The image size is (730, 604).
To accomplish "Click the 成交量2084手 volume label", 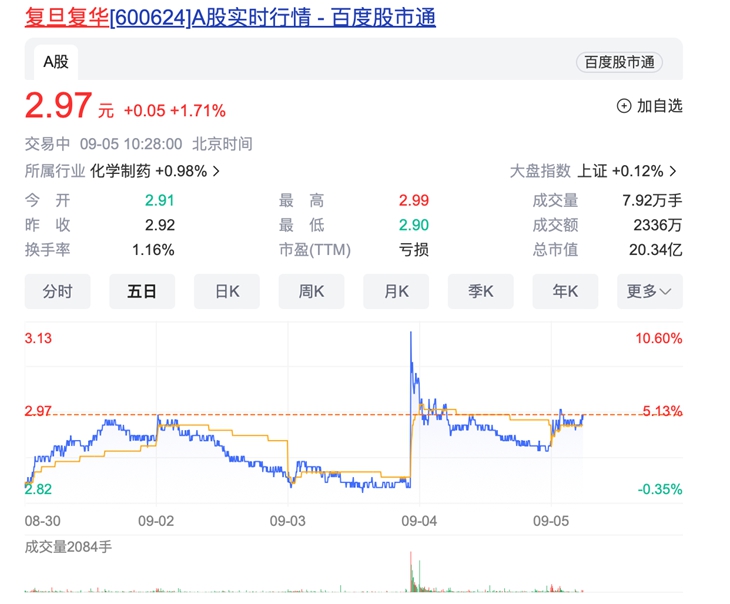I will (x=68, y=547).
